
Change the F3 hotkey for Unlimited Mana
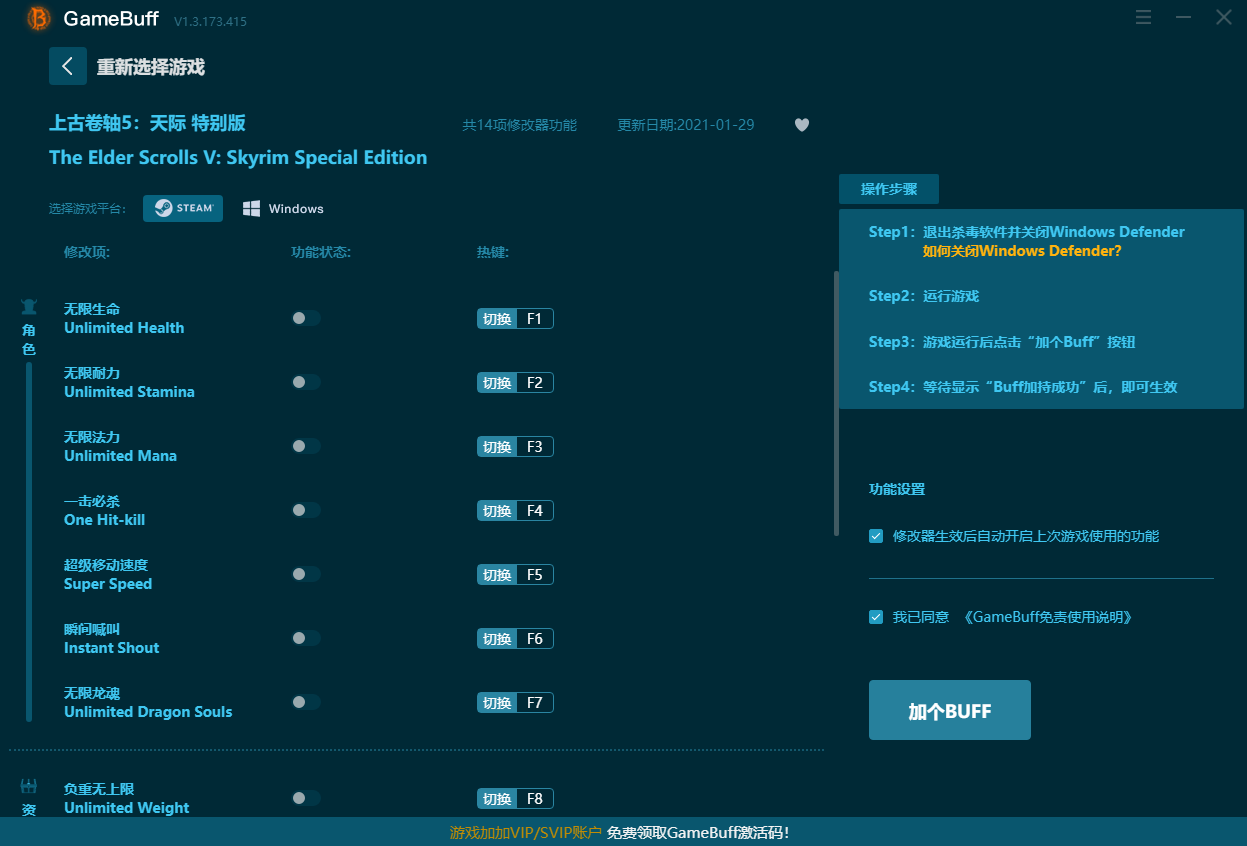[x=515, y=447]
